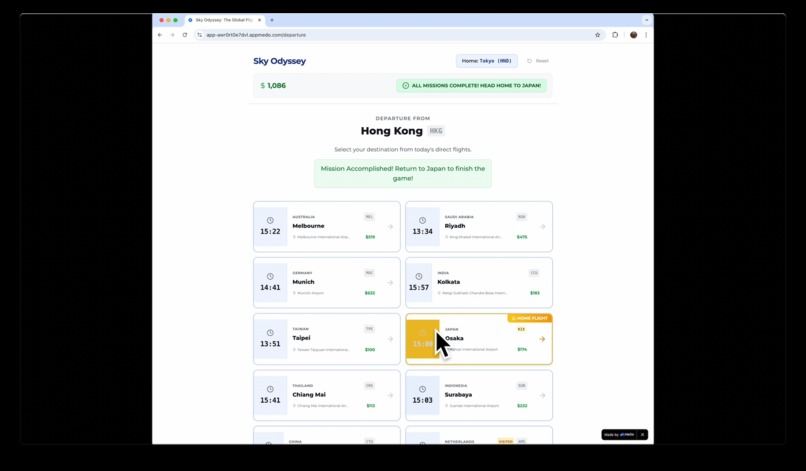Screen dimensions: 806x471
Task: Click the clock icon above 15:22
Action: pyautogui.click(x=270, y=220)
